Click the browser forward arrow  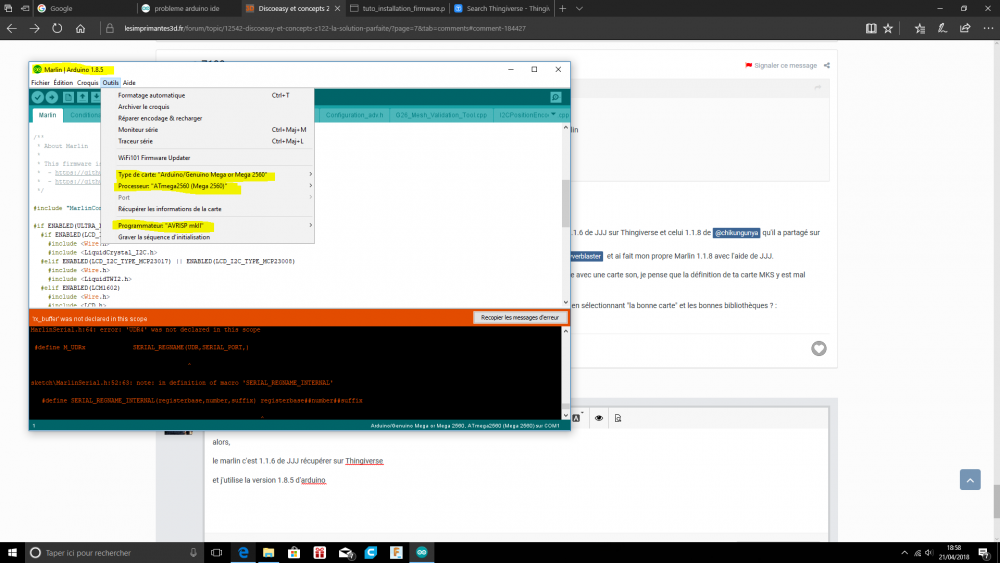(x=34, y=28)
